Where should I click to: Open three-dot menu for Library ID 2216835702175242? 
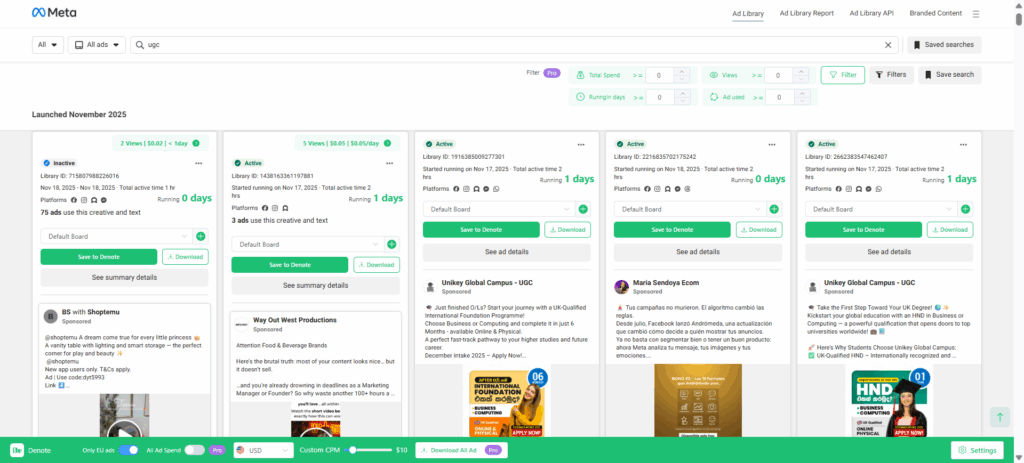tap(772, 144)
